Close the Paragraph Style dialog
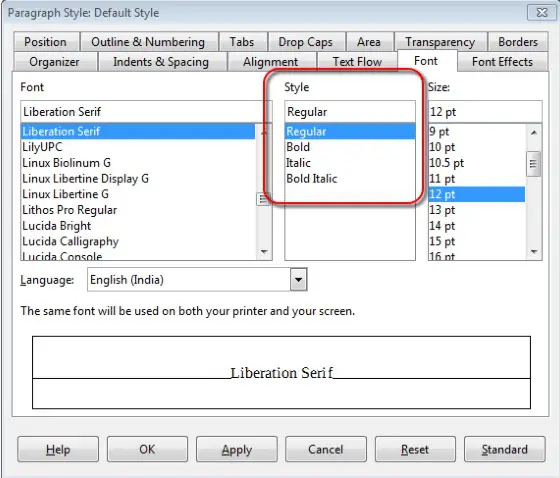 click(541, 13)
